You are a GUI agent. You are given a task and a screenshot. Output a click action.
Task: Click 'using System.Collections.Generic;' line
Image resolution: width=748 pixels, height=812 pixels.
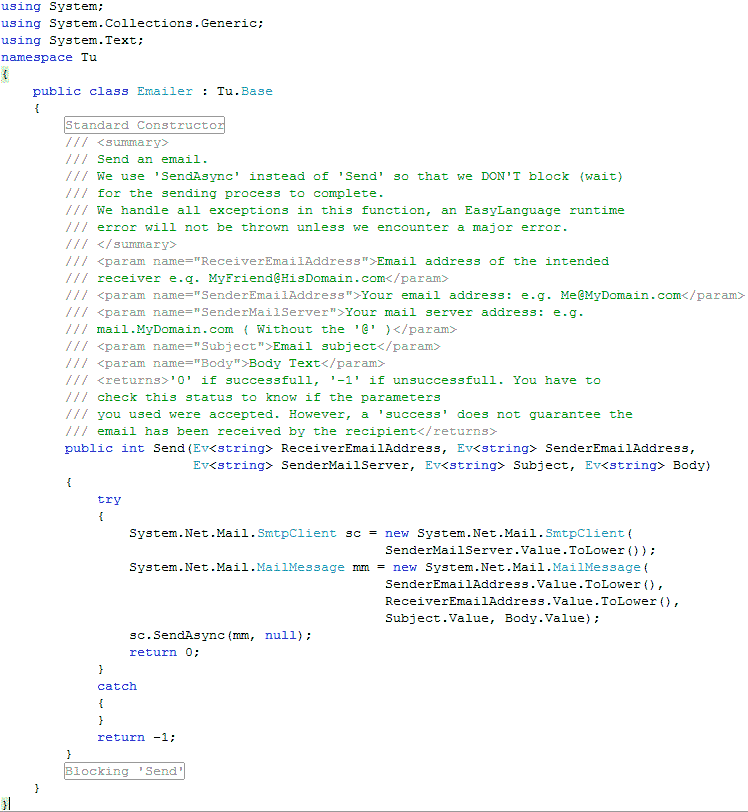tap(132, 24)
